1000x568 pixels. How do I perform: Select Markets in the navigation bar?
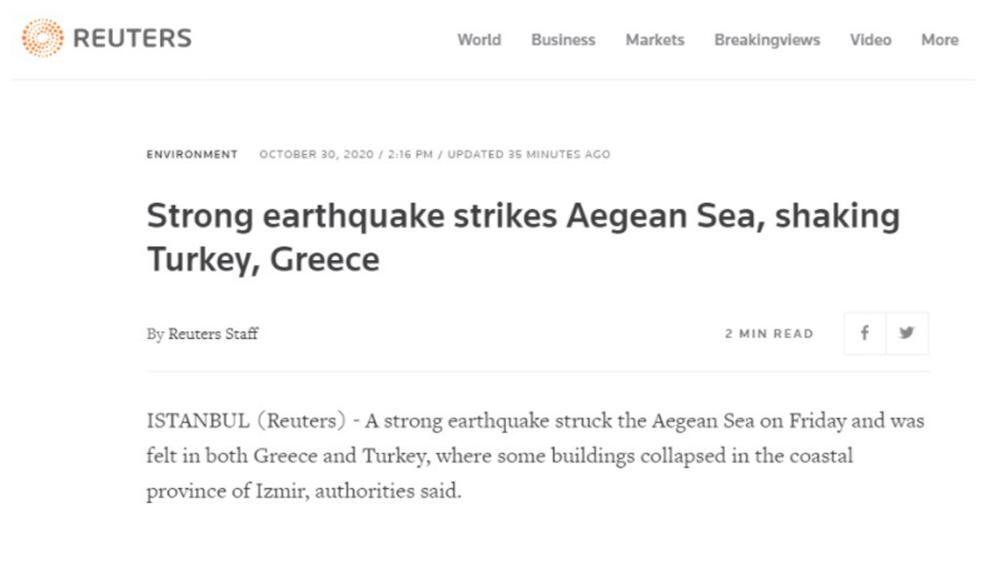pos(655,40)
